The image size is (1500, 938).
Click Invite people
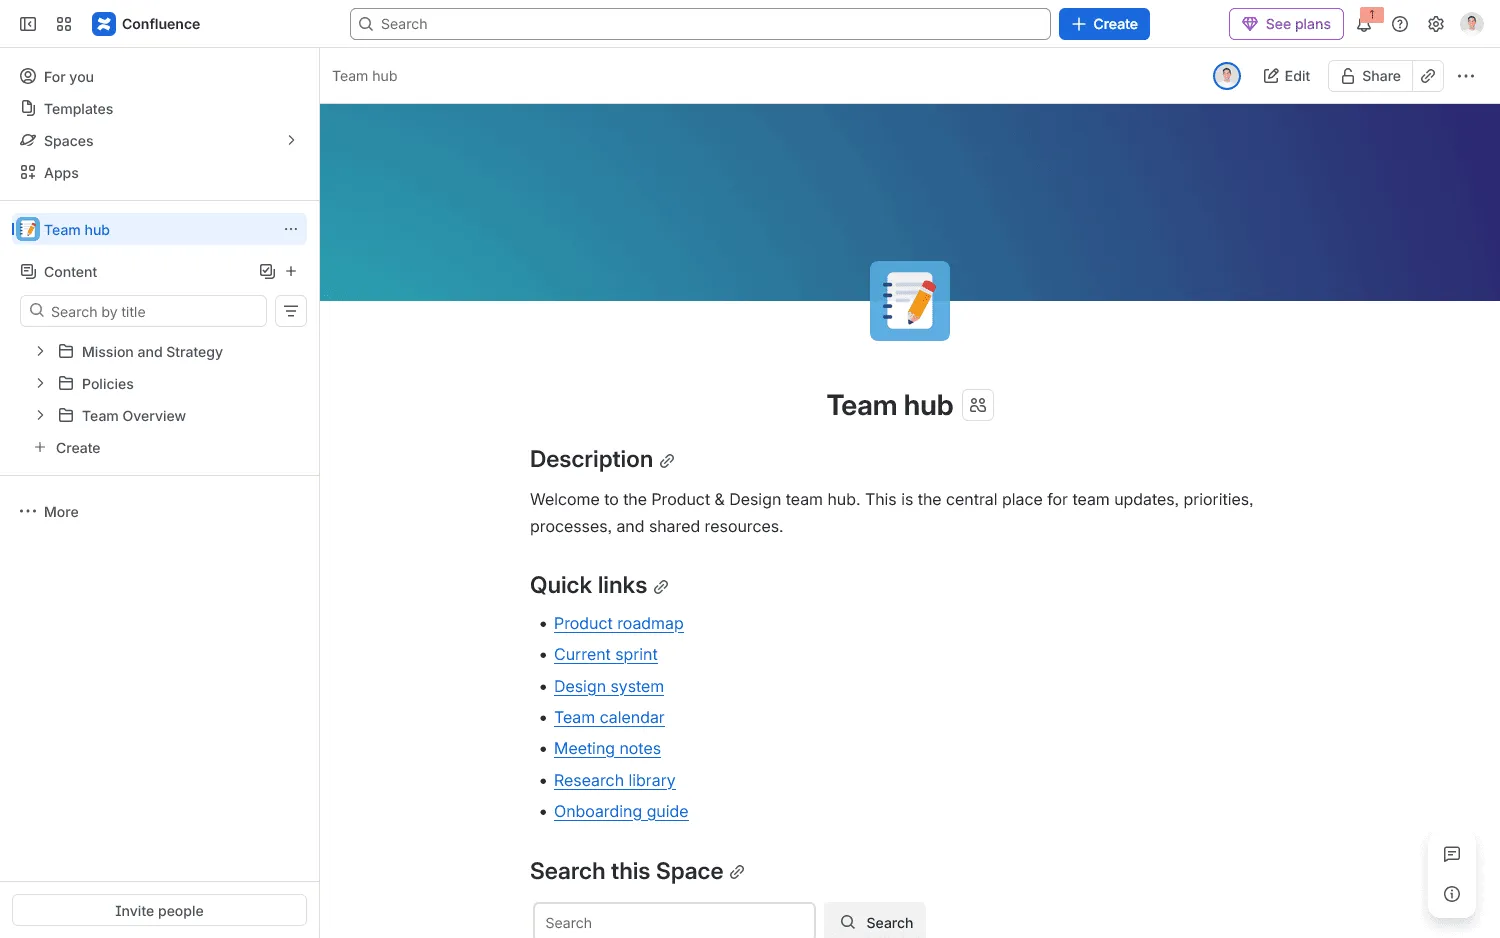point(159,910)
